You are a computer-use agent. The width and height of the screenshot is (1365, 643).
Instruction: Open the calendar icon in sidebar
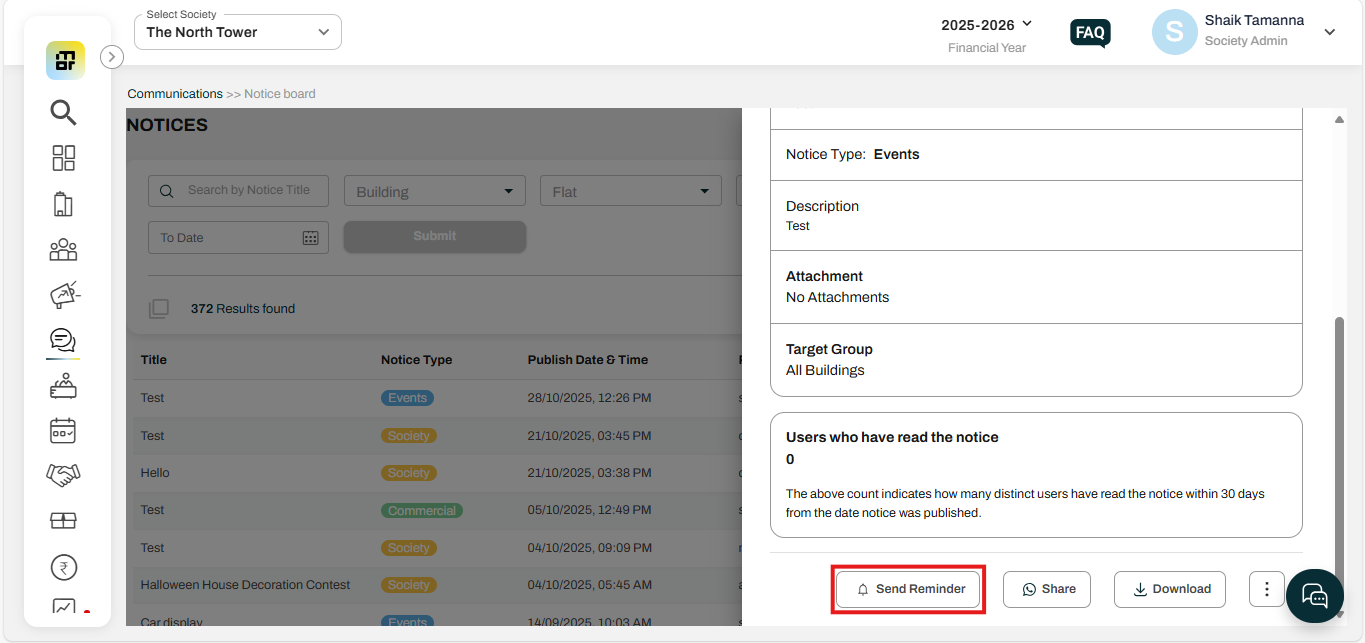[63, 431]
